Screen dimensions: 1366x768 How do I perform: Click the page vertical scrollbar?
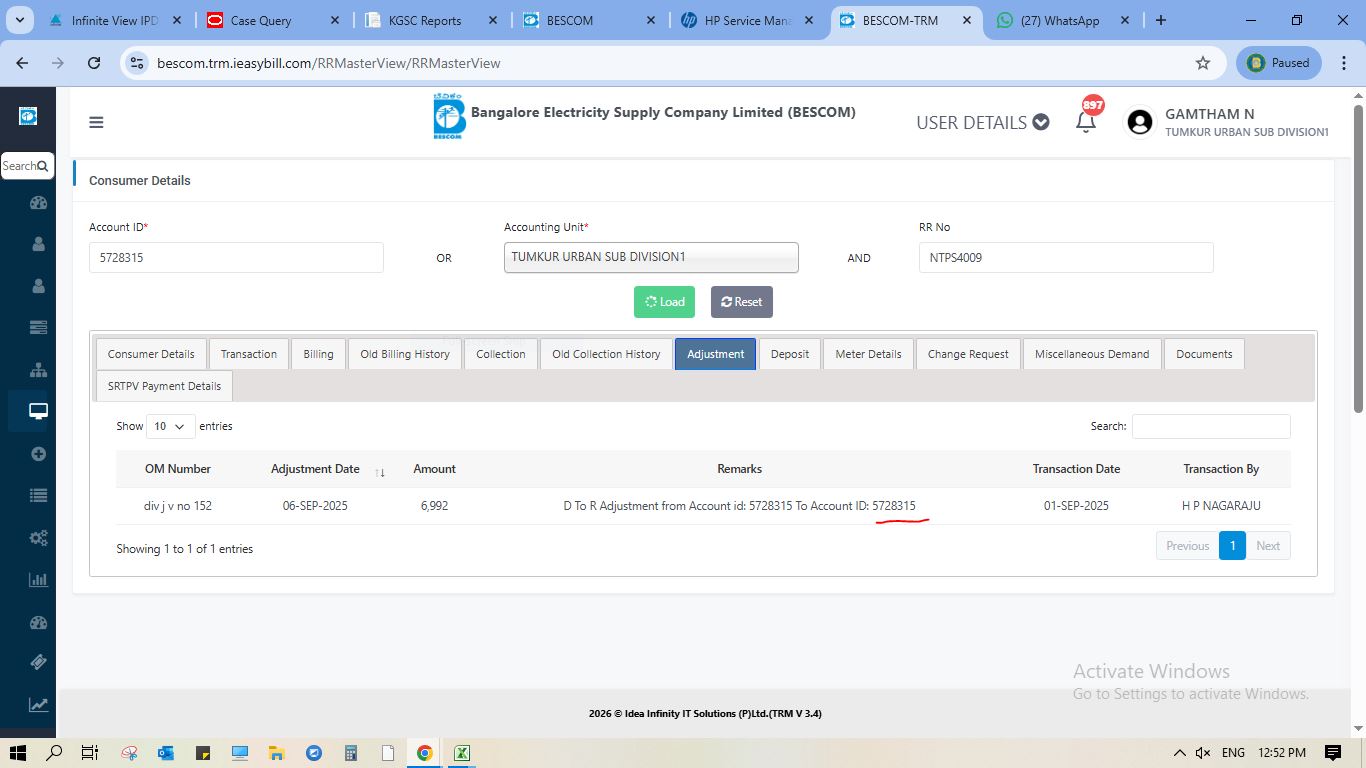[1357, 260]
